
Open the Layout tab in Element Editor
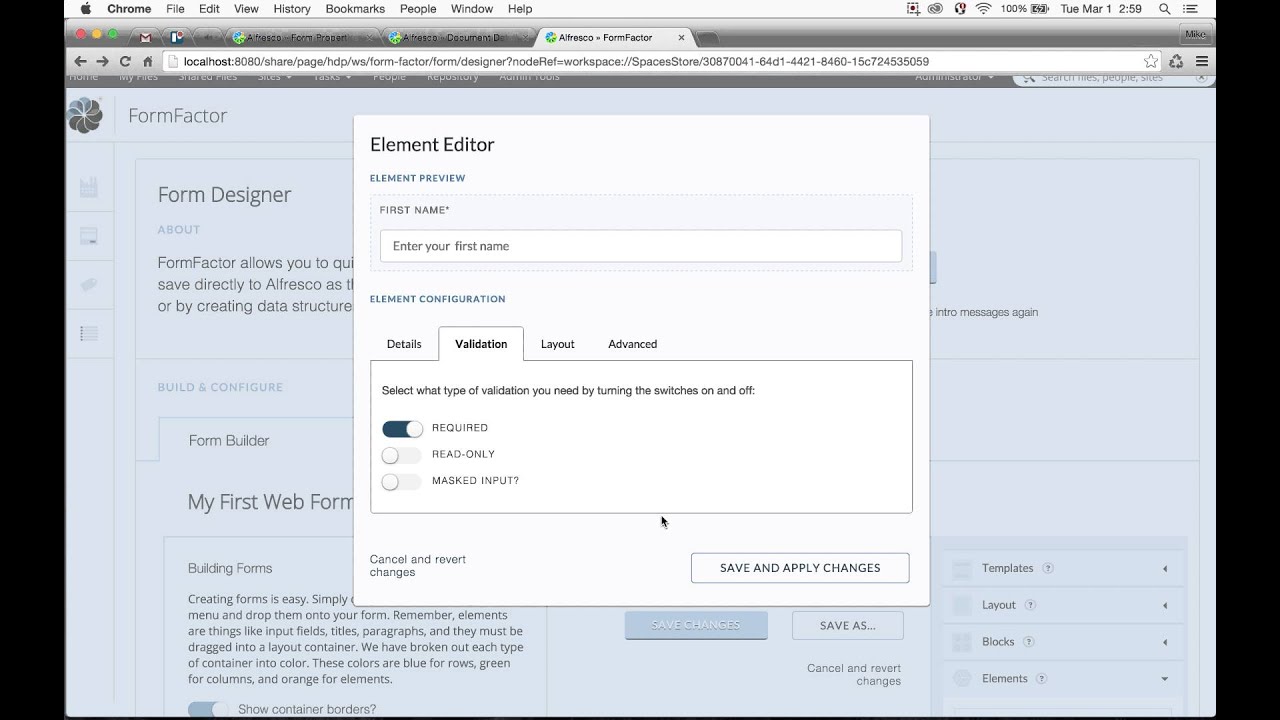557,344
